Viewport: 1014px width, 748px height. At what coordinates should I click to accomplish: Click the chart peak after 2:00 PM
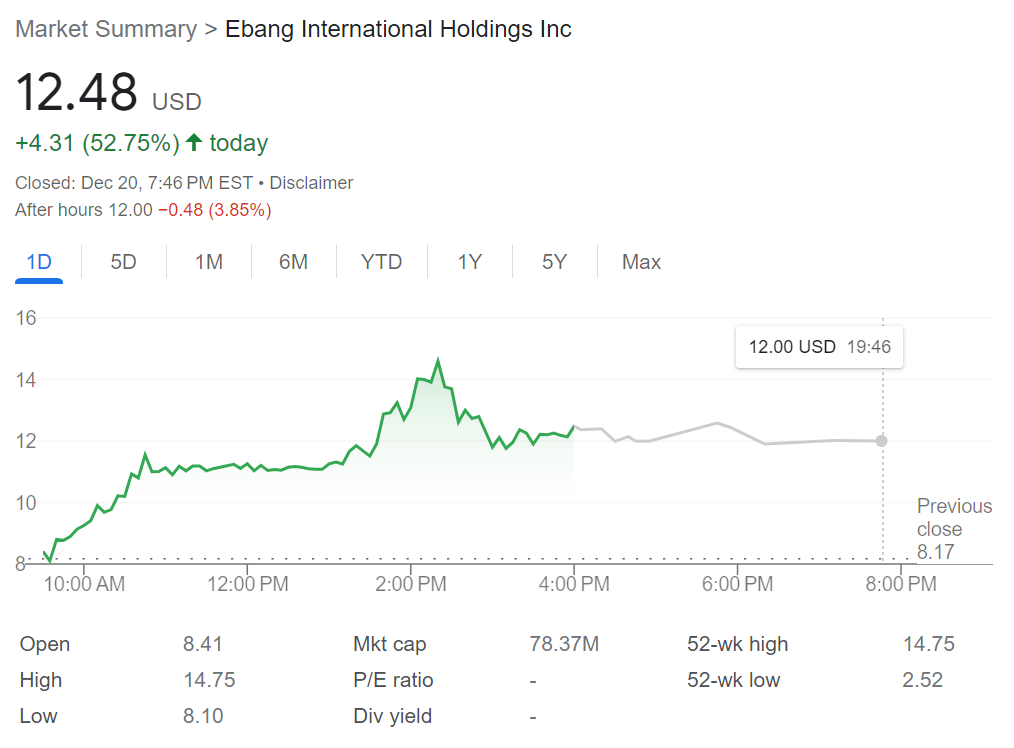point(438,361)
